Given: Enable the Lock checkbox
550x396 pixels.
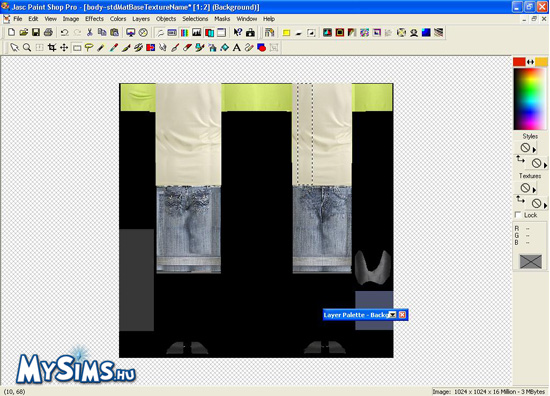Looking at the screenshot, I should coord(518,215).
